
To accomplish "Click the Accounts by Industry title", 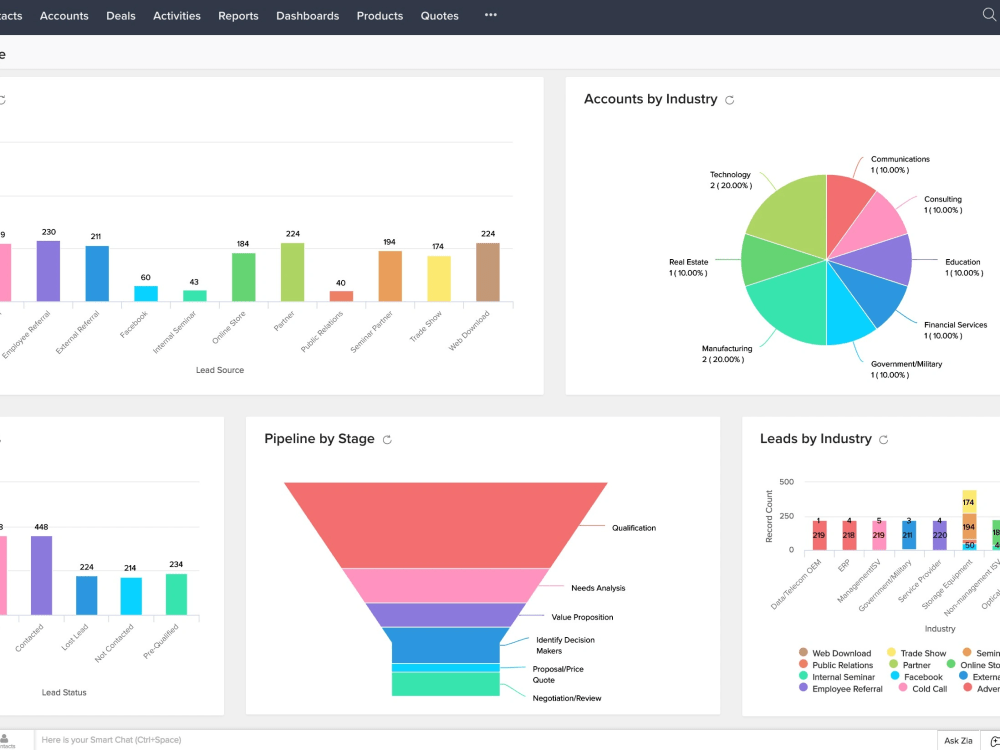I will (x=651, y=99).
